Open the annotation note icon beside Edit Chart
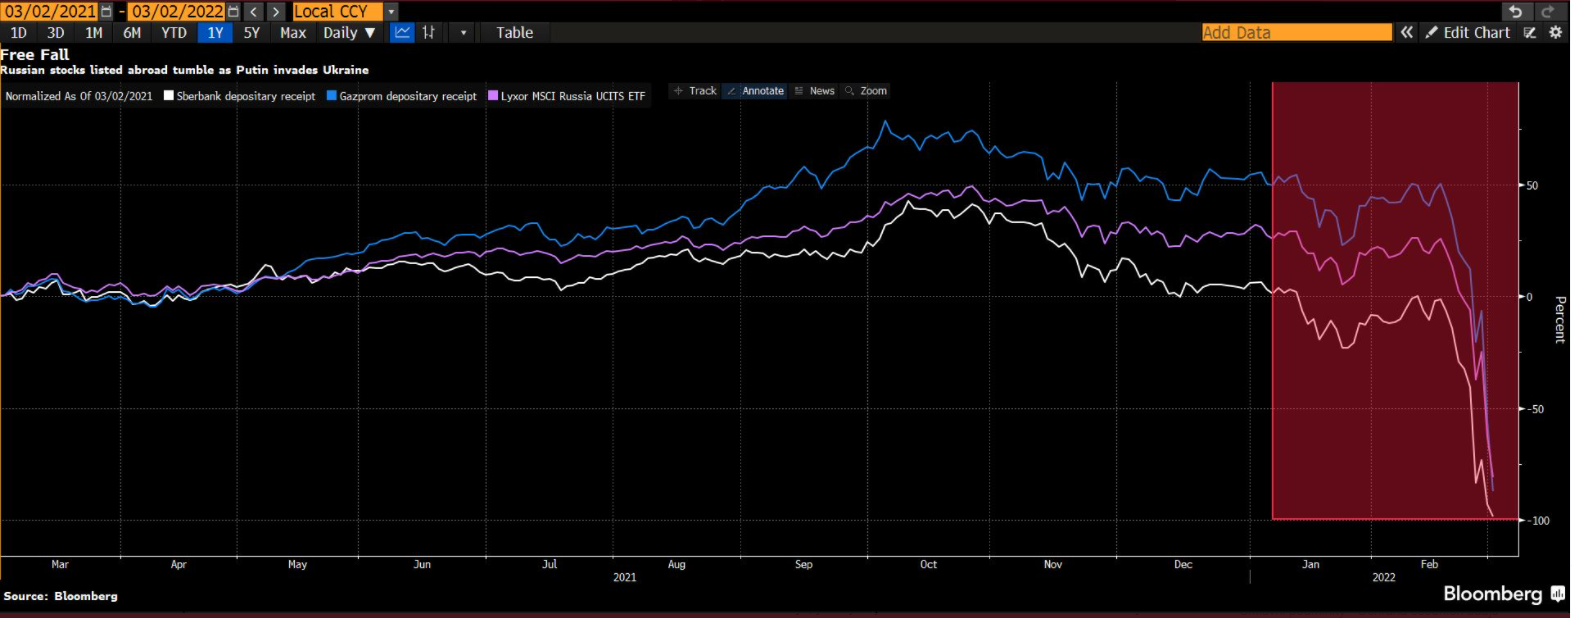Screen dimensions: 1572x618 tap(1529, 32)
